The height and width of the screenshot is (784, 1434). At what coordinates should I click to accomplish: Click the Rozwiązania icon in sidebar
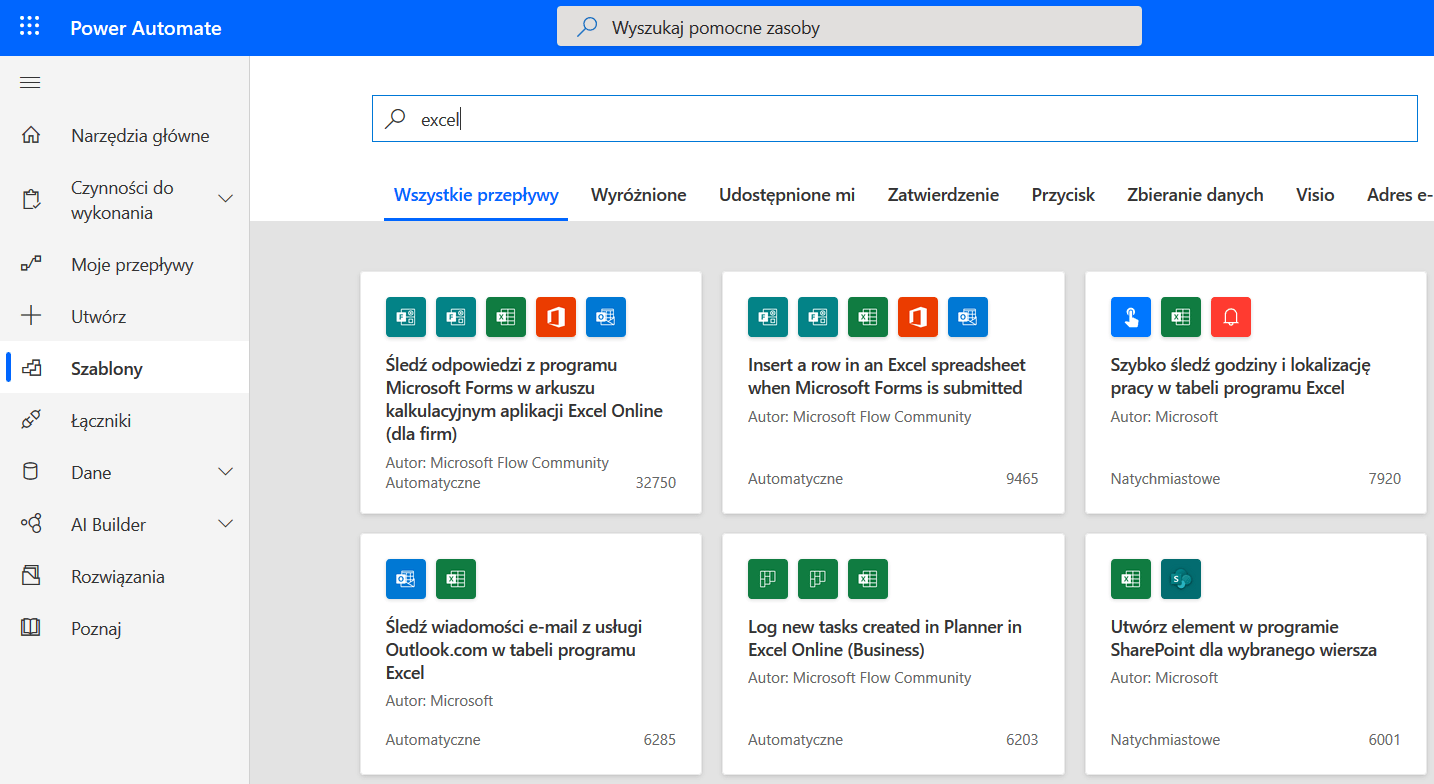tap(31, 577)
